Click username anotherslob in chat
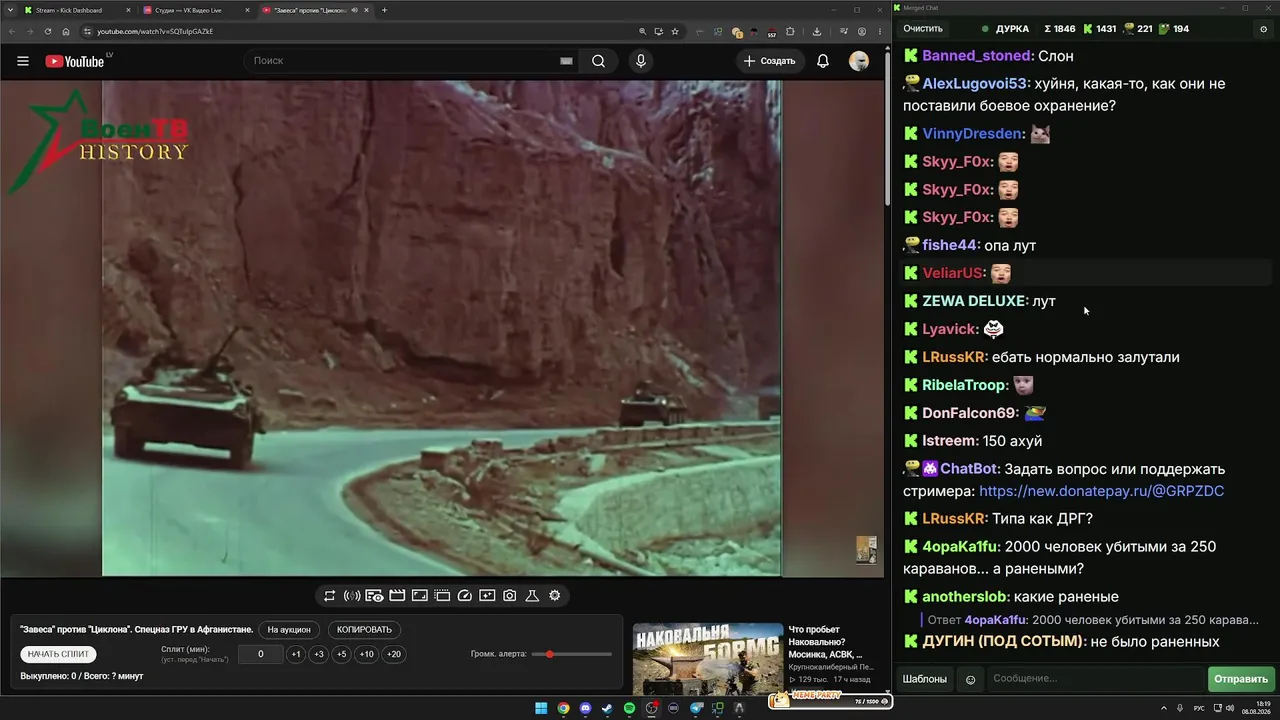Screen dimensions: 1280x720 [x=964, y=597]
